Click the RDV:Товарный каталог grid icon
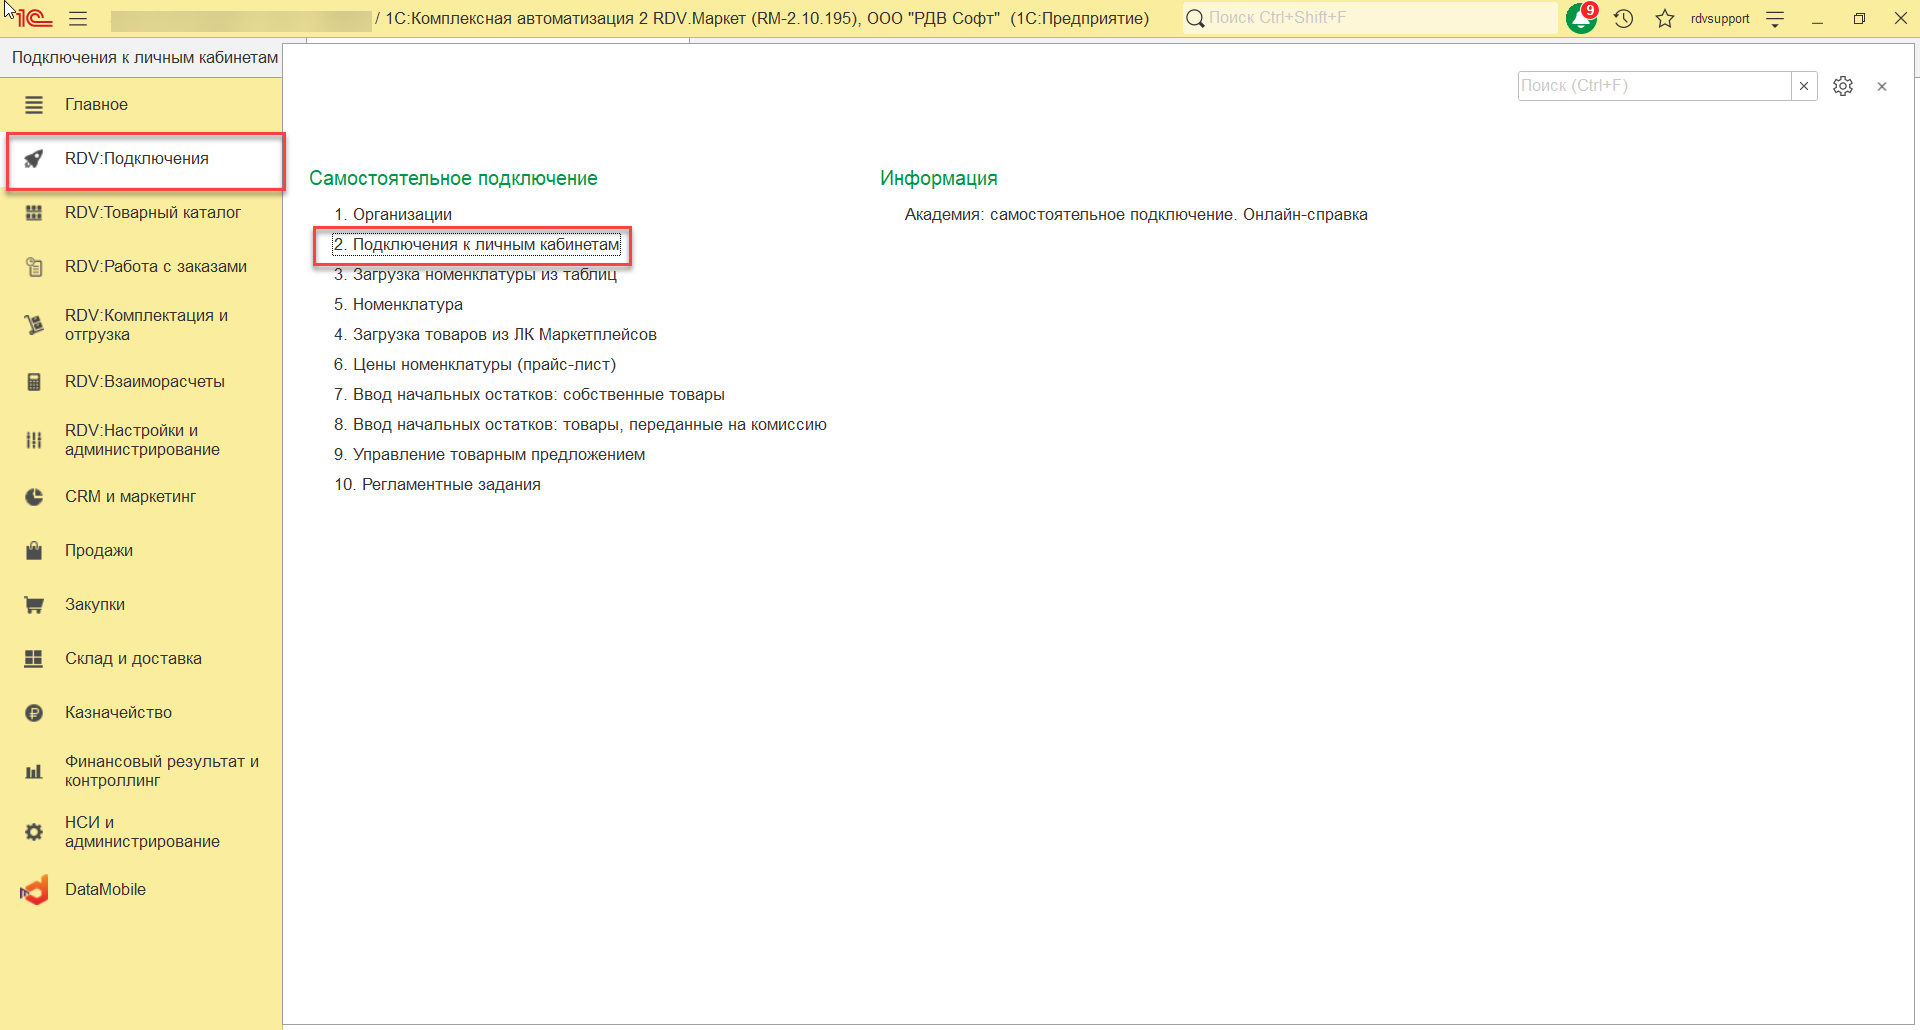 (x=34, y=213)
